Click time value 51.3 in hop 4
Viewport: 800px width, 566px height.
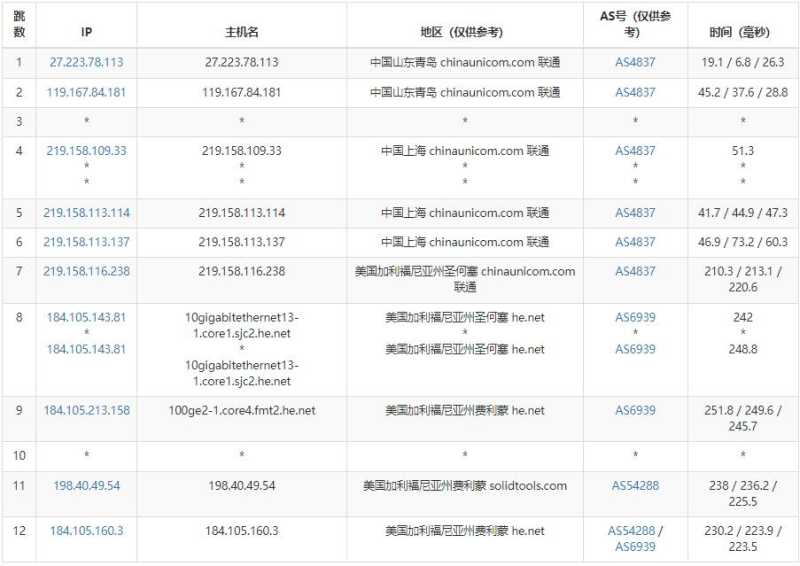[x=742, y=151]
